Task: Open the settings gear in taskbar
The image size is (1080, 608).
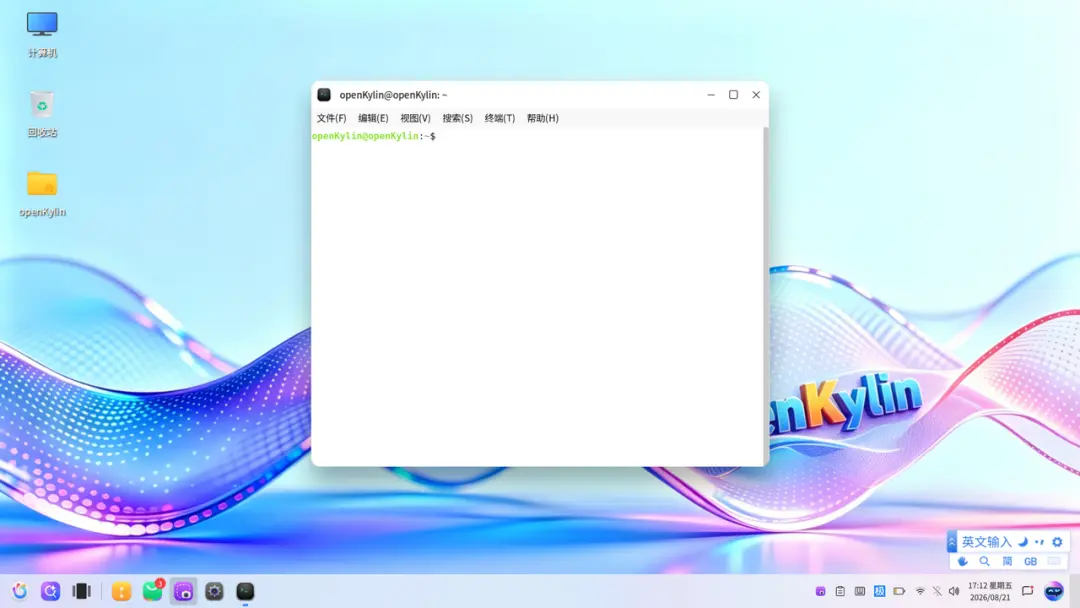Action: [214, 591]
